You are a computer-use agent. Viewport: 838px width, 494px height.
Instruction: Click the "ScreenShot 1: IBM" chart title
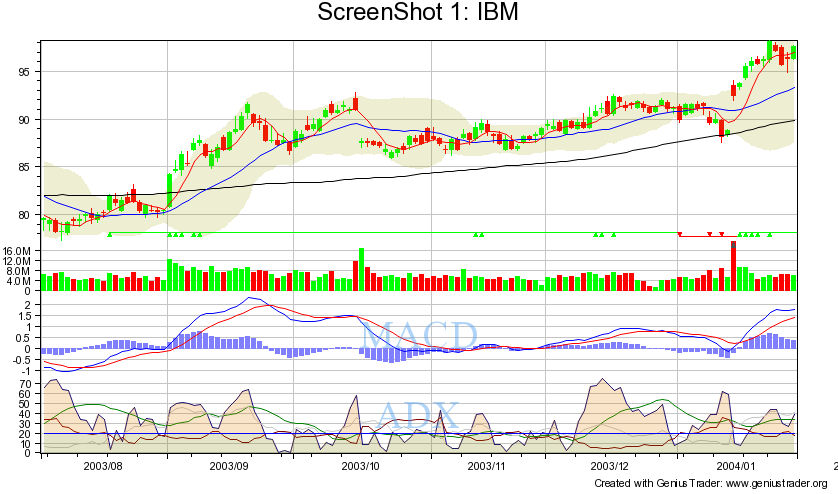[x=417, y=13]
